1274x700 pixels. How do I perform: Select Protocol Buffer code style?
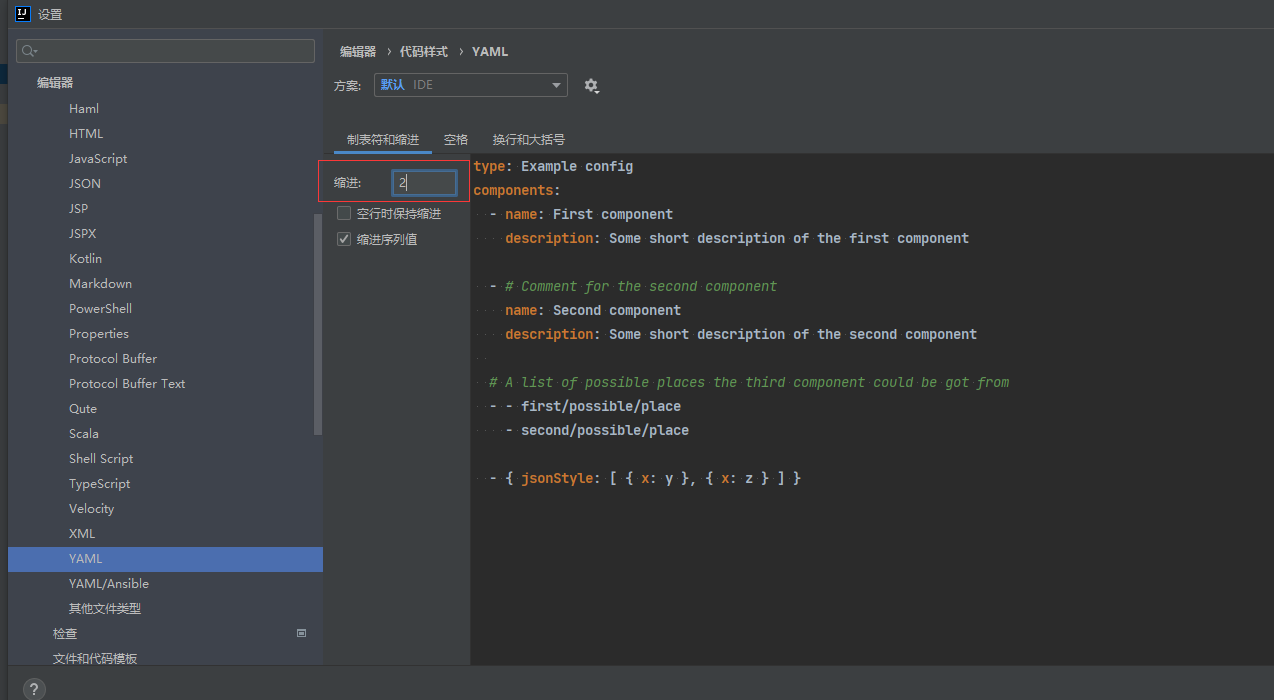[113, 358]
